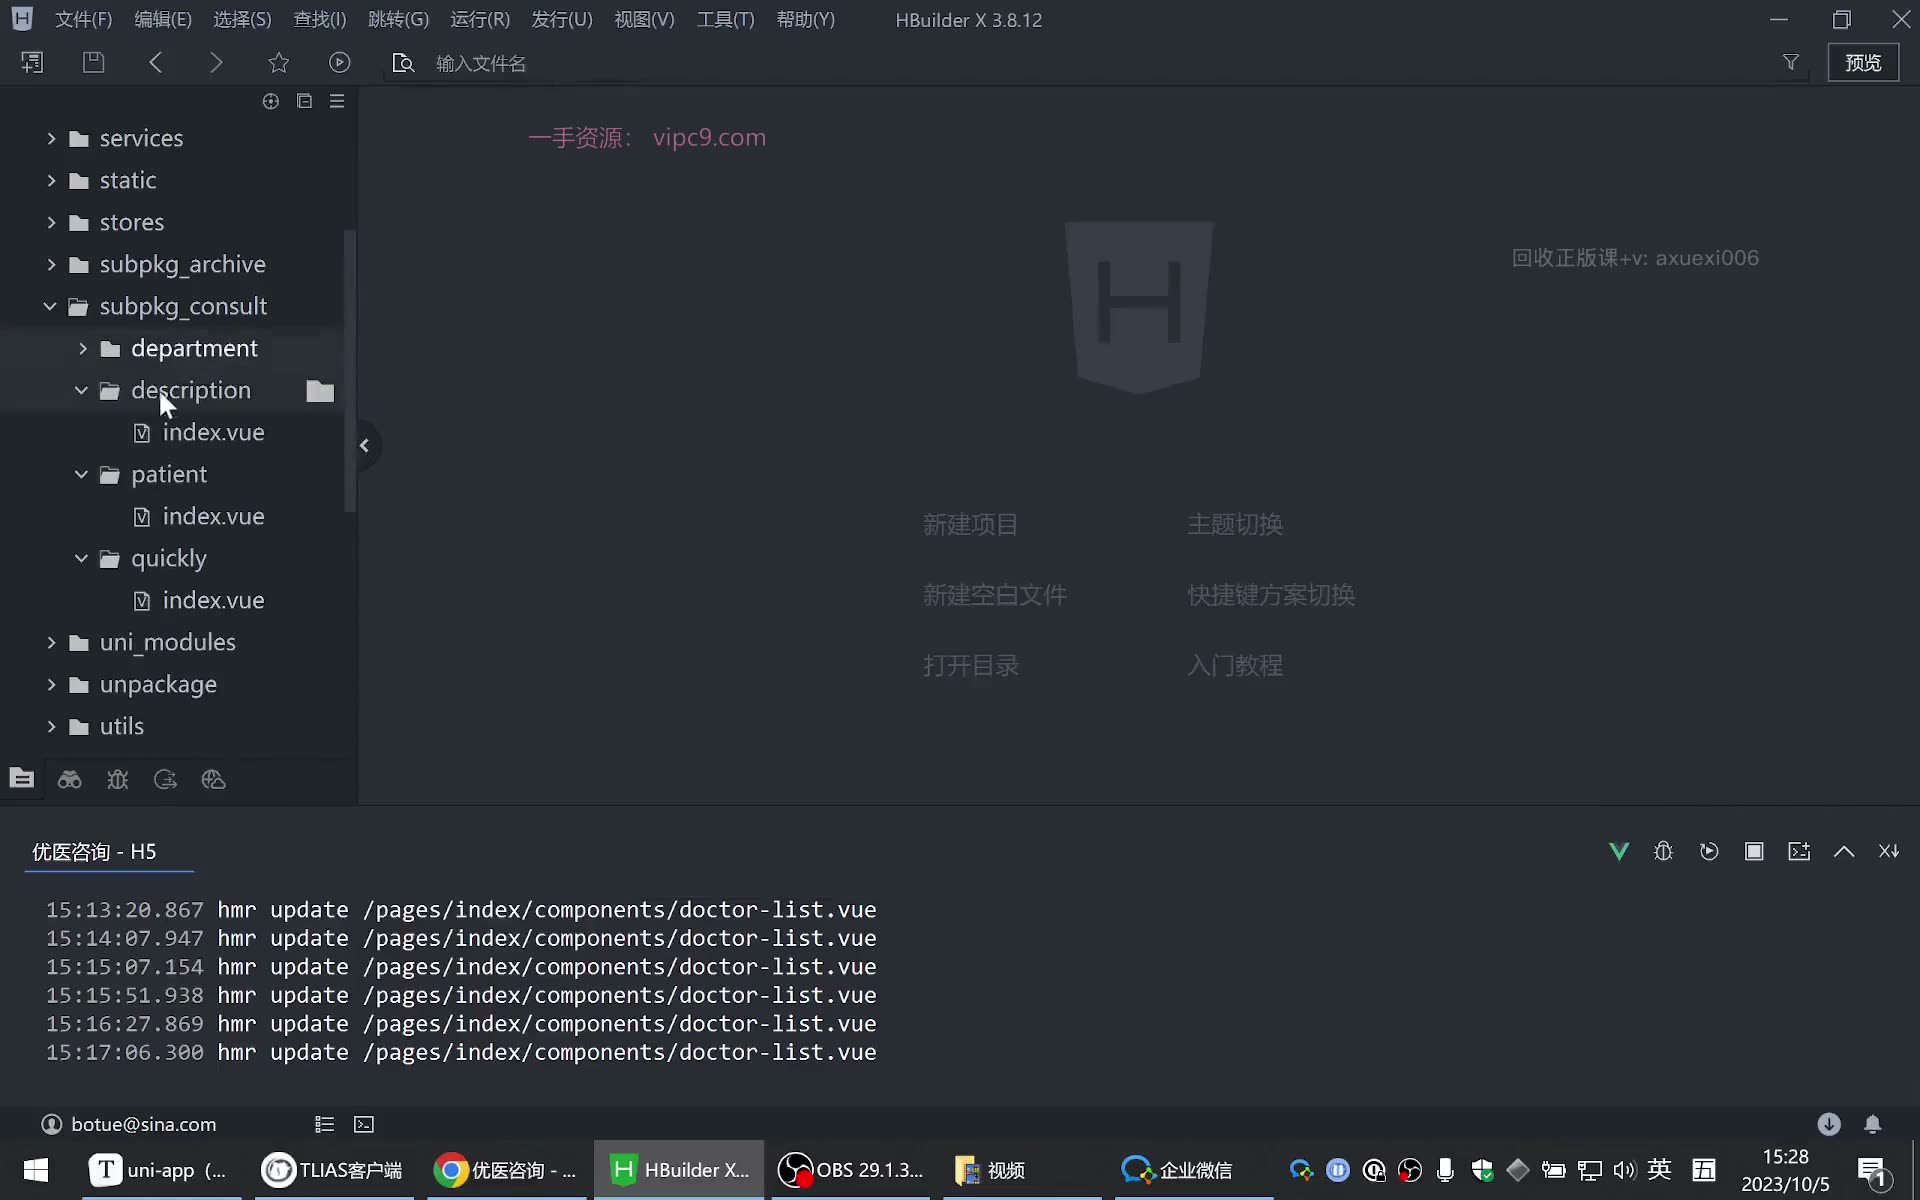This screenshot has height=1200, width=1920.
Task: Expand the department folder
Action: (x=83, y=348)
